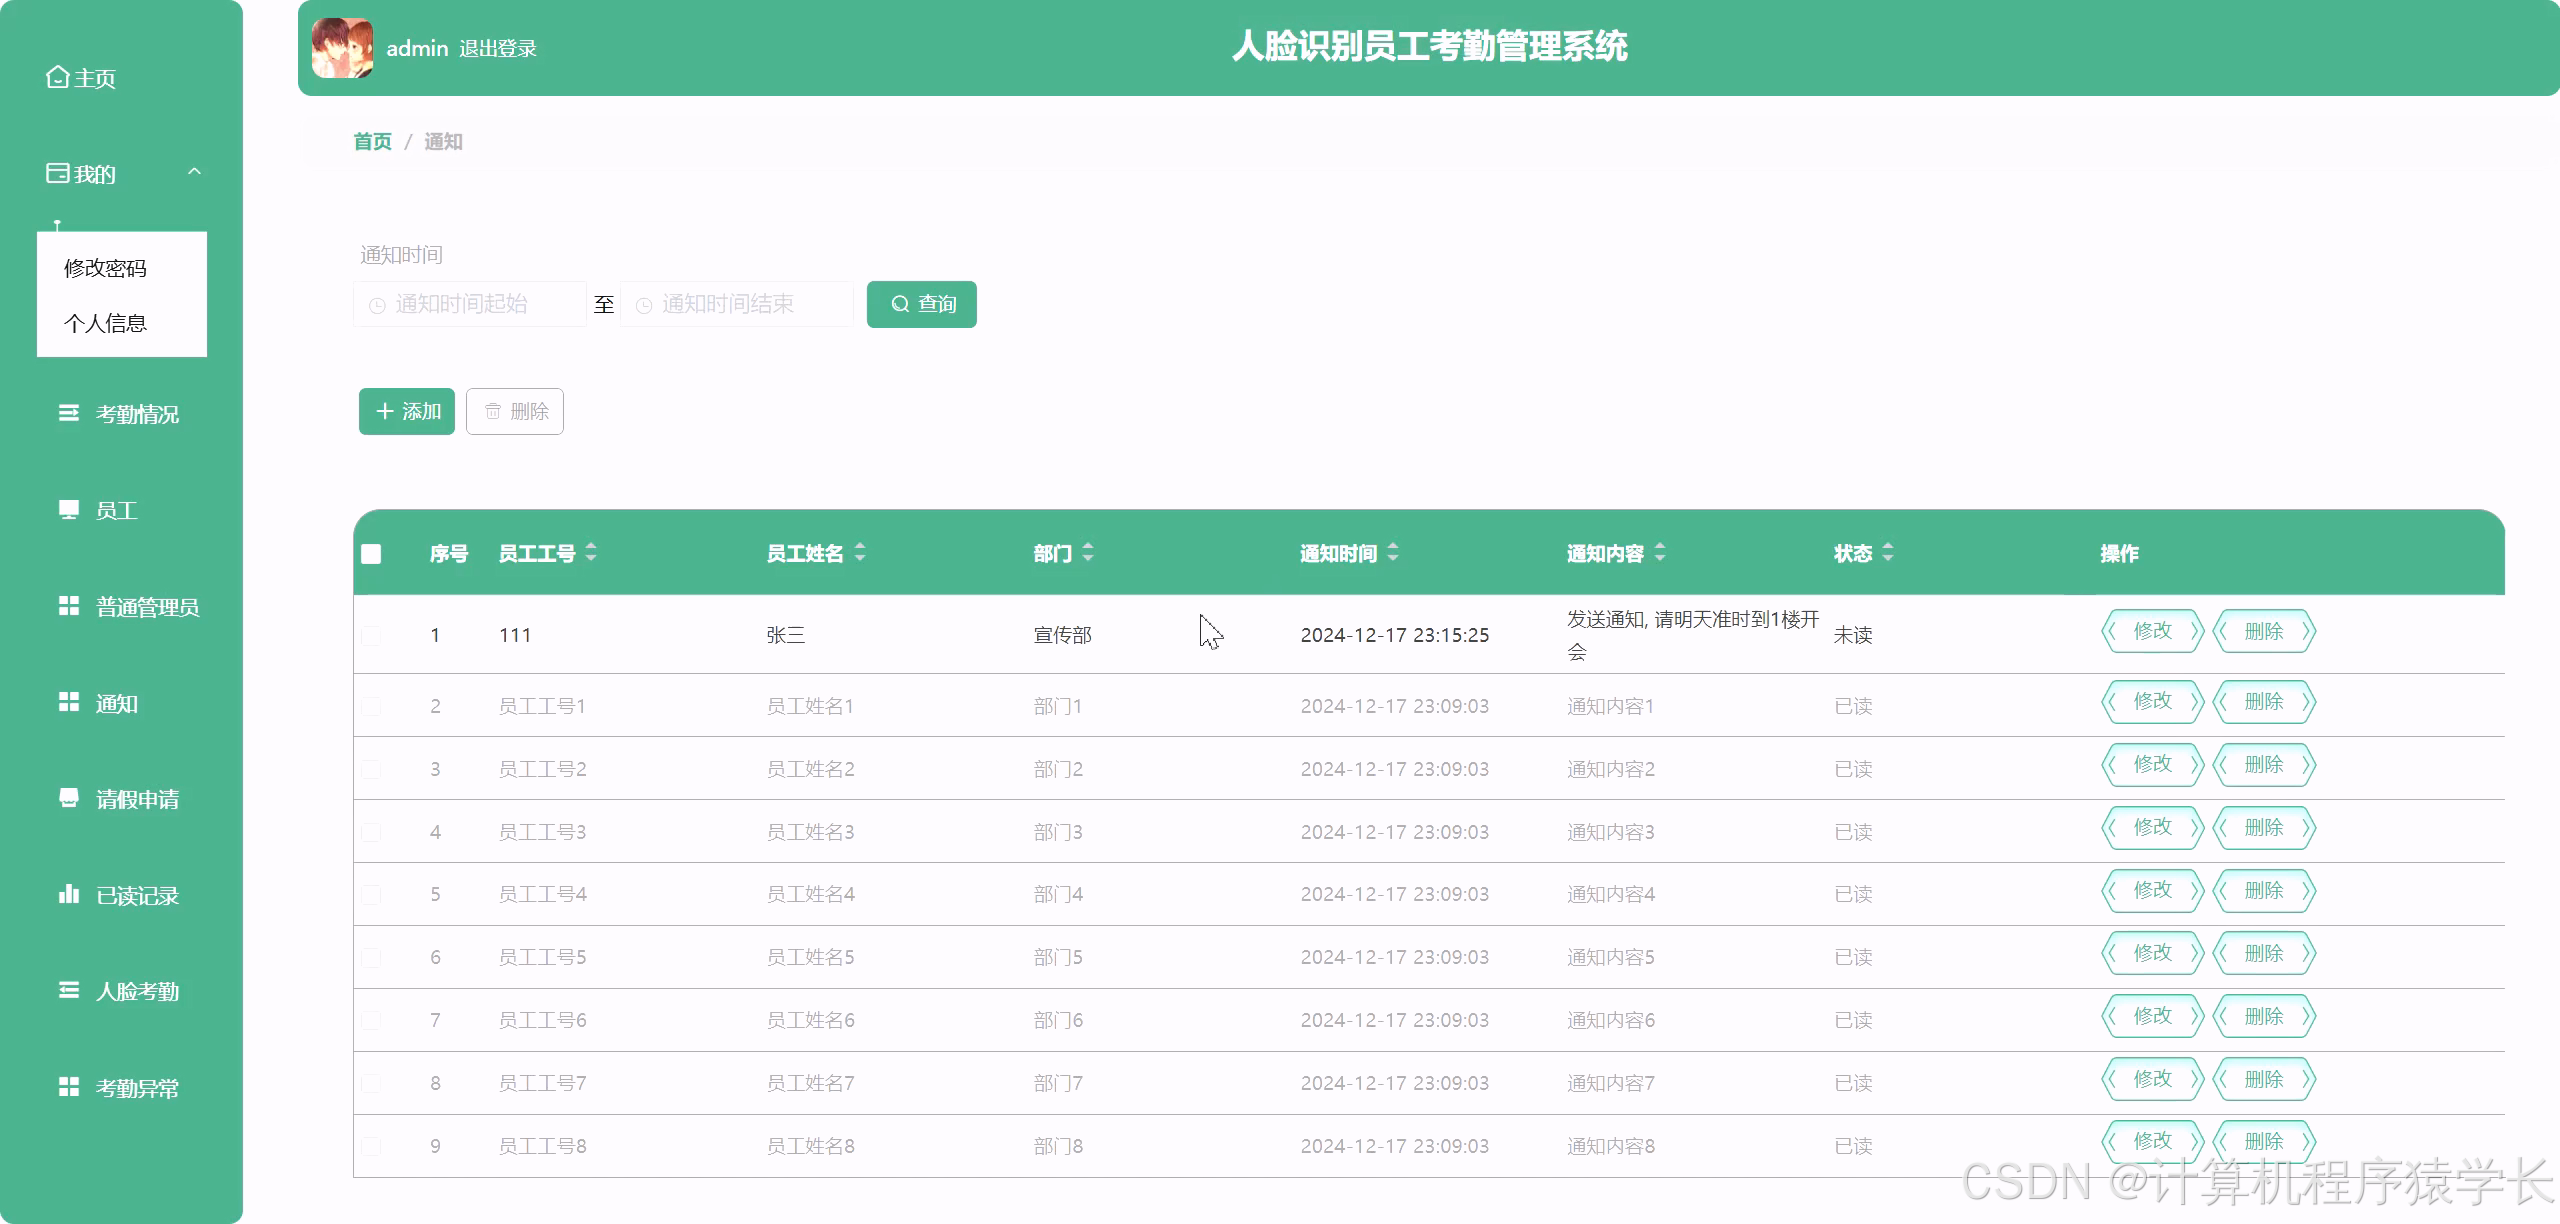Click the 请假申请 leave request icon
2560x1224 pixels.
(67, 798)
